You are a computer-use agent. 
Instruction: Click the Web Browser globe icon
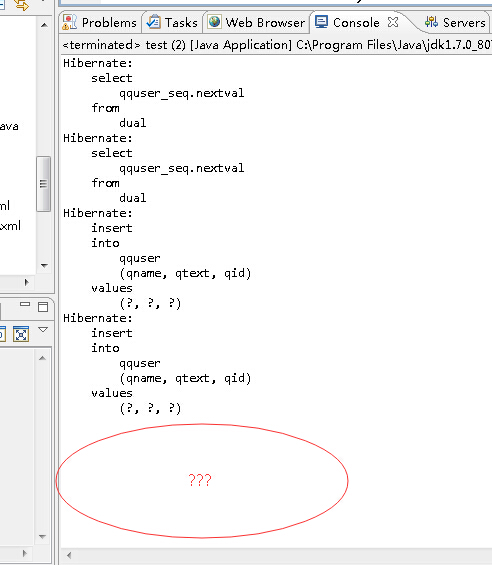(214, 22)
